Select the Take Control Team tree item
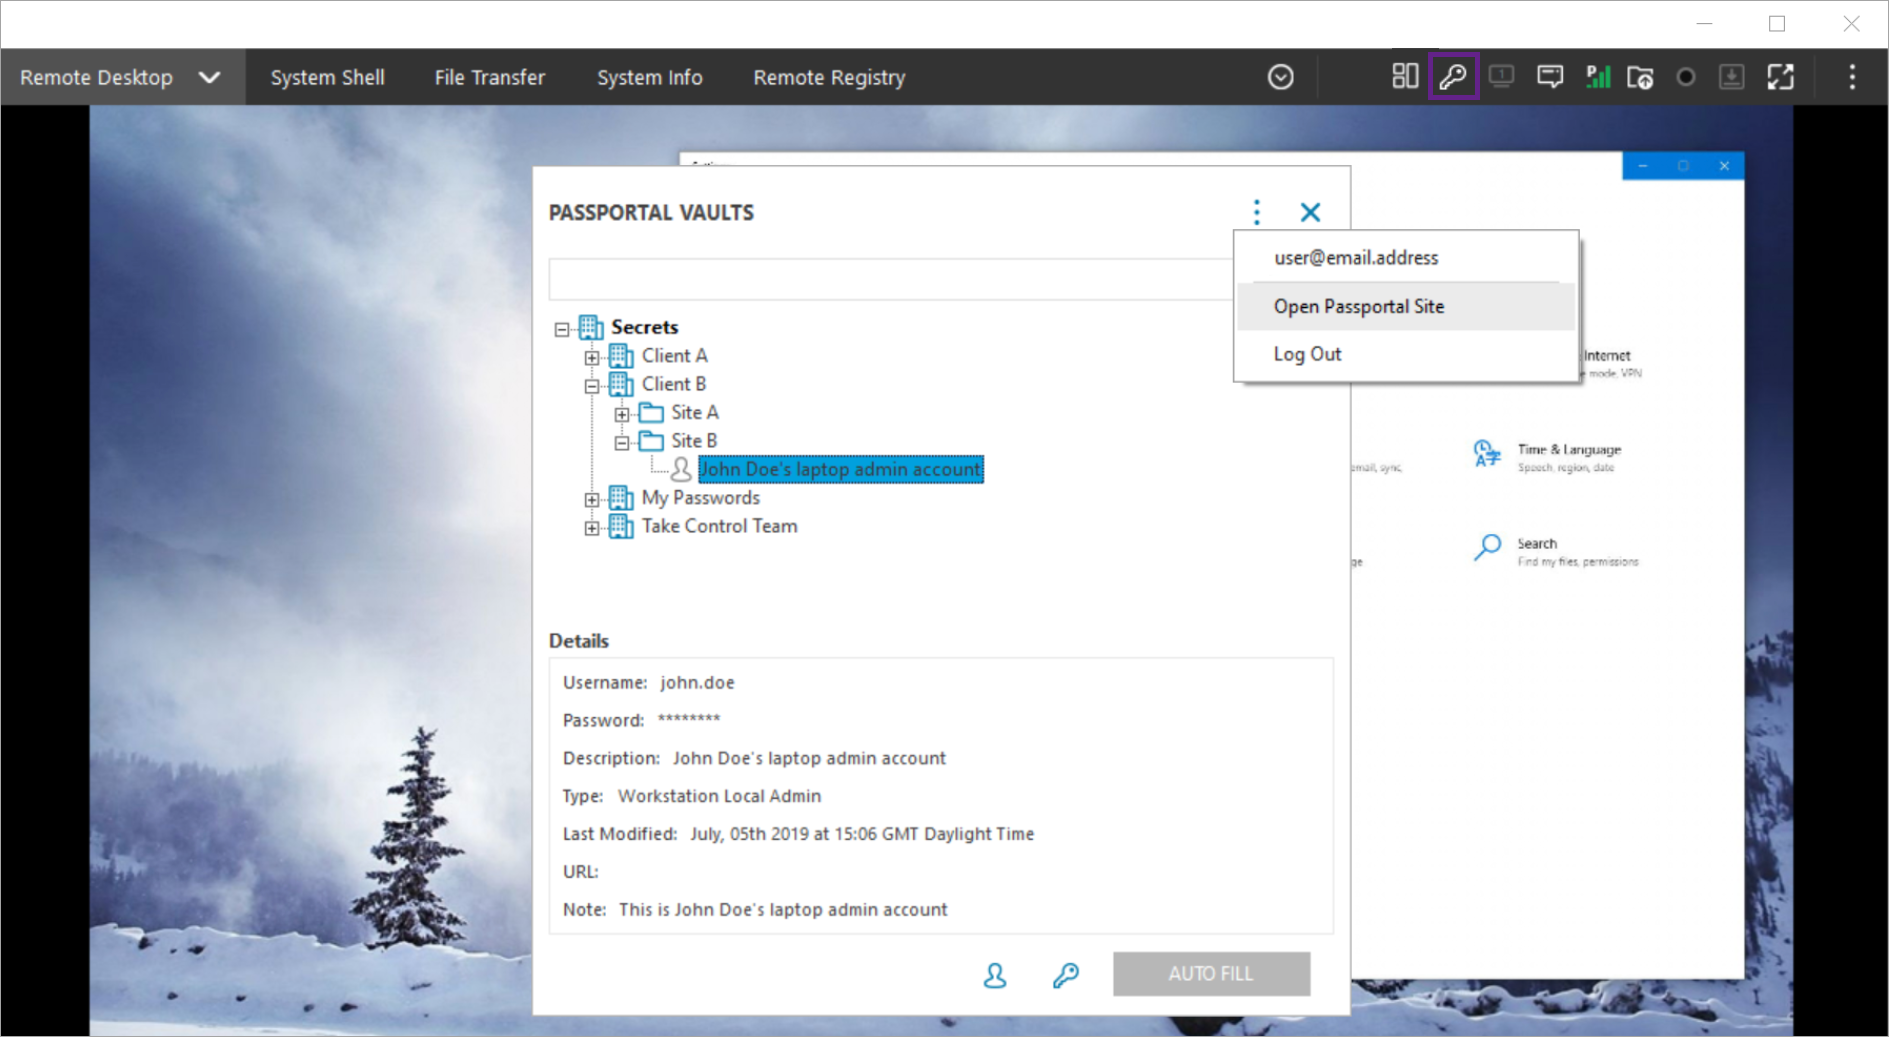1889x1037 pixels. pos(719,526)
